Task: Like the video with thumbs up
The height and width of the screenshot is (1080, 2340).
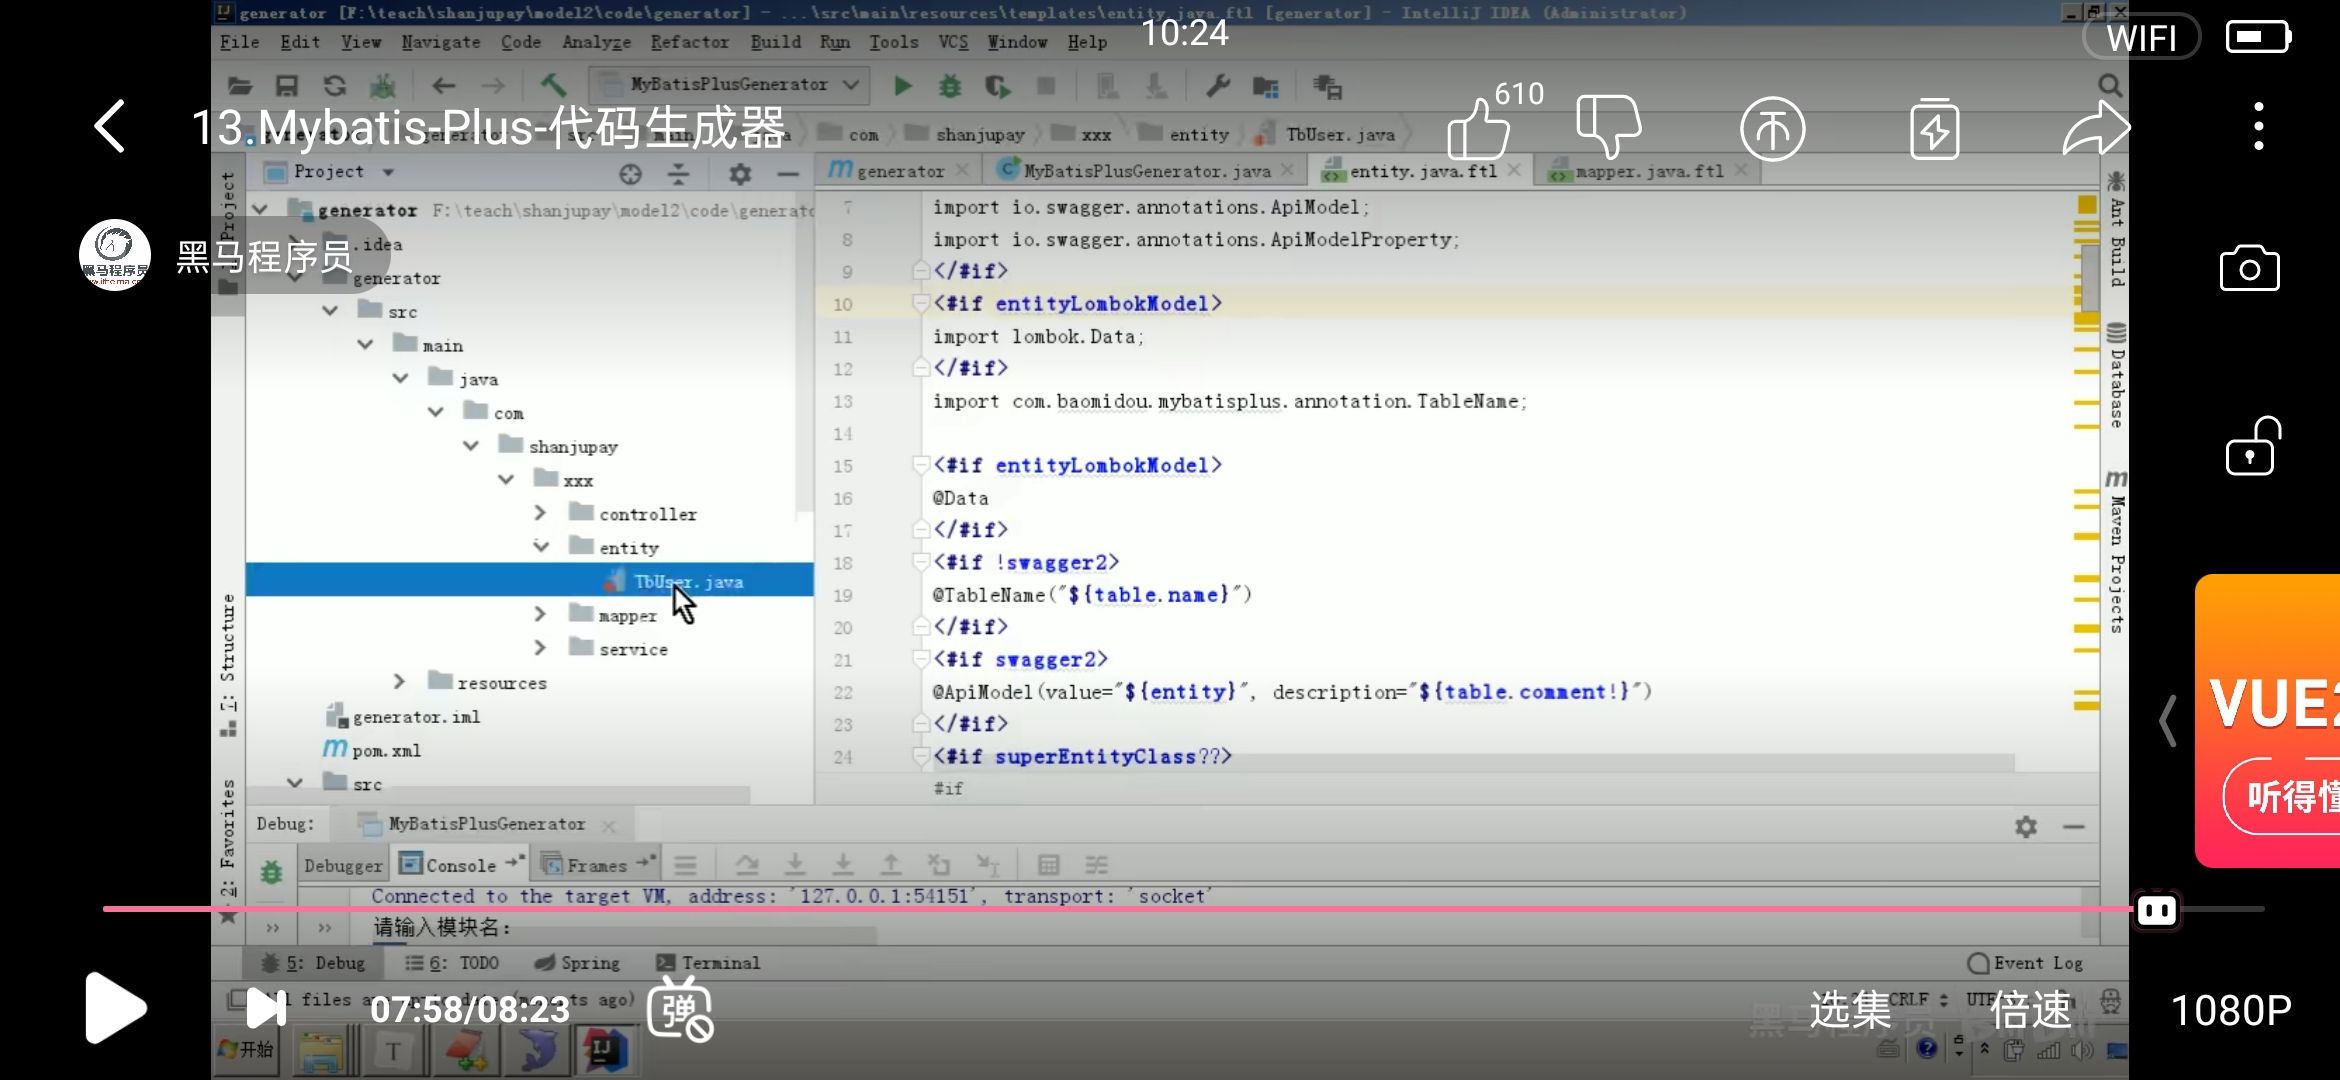Action: (1478, 128)
